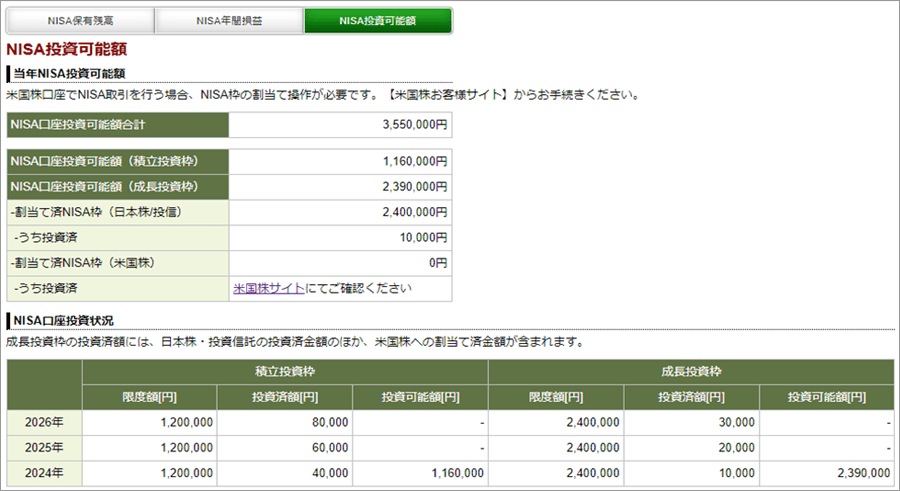This screenshot has height=491, width=900.
Task: Open the 米国株サイト link
Action: tap(269, 288)
